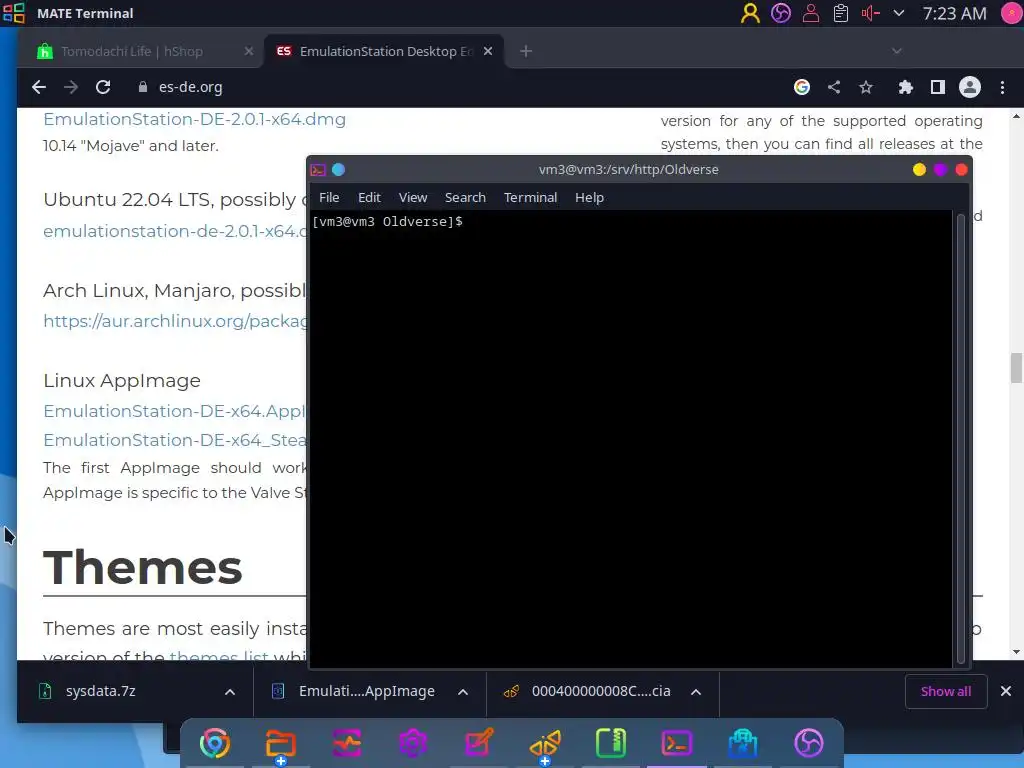Open the OBS tray icon in top panel

[780, 13]
